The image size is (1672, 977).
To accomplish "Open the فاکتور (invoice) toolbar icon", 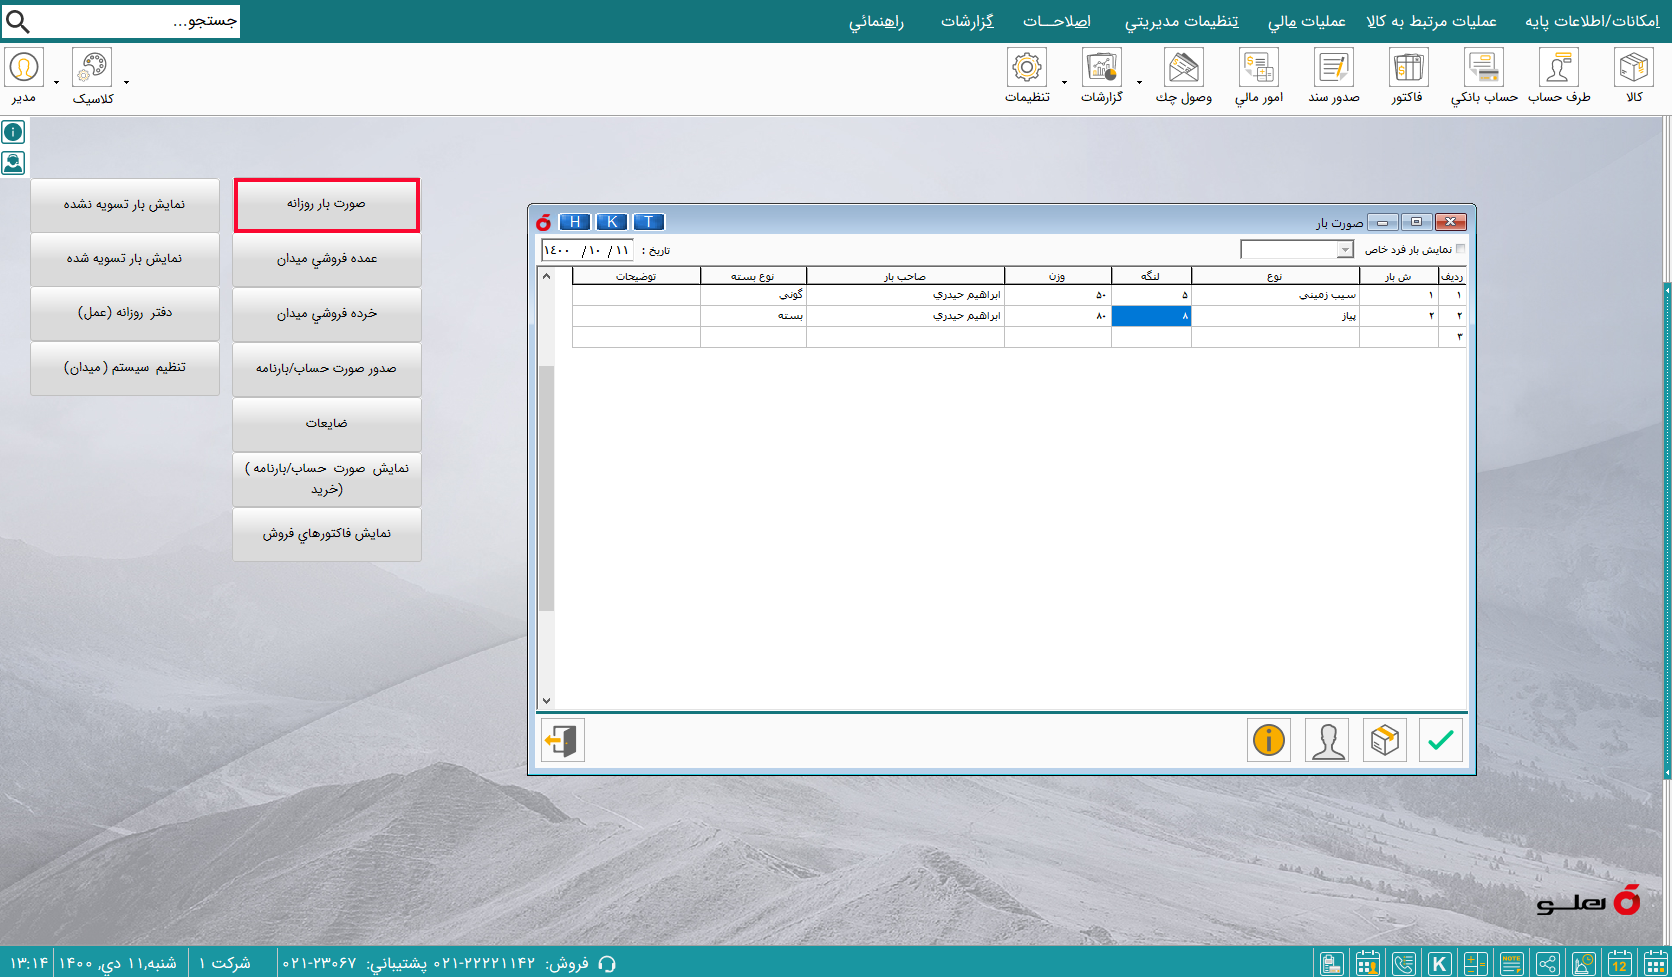I will pos(1407,75).
